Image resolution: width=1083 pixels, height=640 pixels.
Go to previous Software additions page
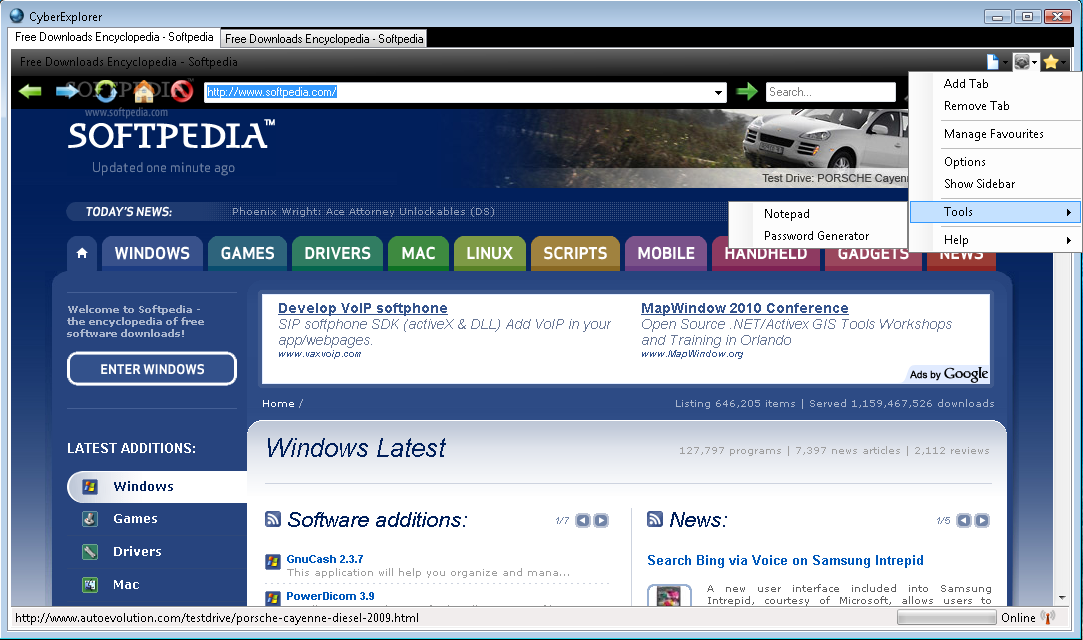[x=583, y=521]
